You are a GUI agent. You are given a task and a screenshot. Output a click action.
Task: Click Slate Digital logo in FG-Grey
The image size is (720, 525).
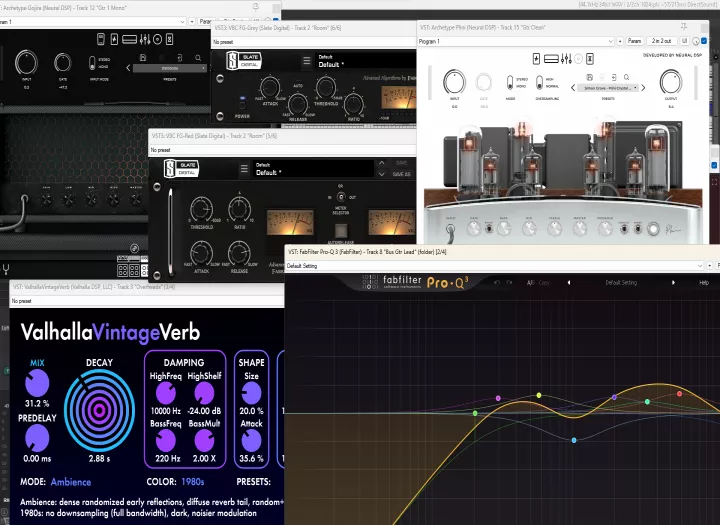244,60
